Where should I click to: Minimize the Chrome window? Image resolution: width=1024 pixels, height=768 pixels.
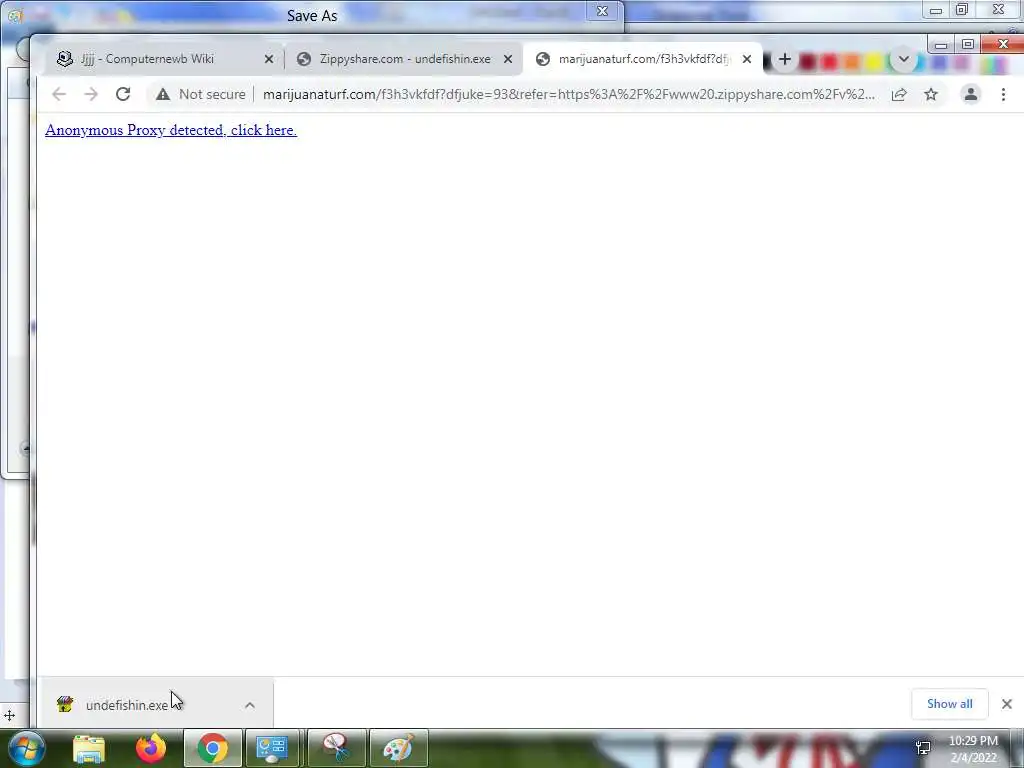[x=940, y=45]
